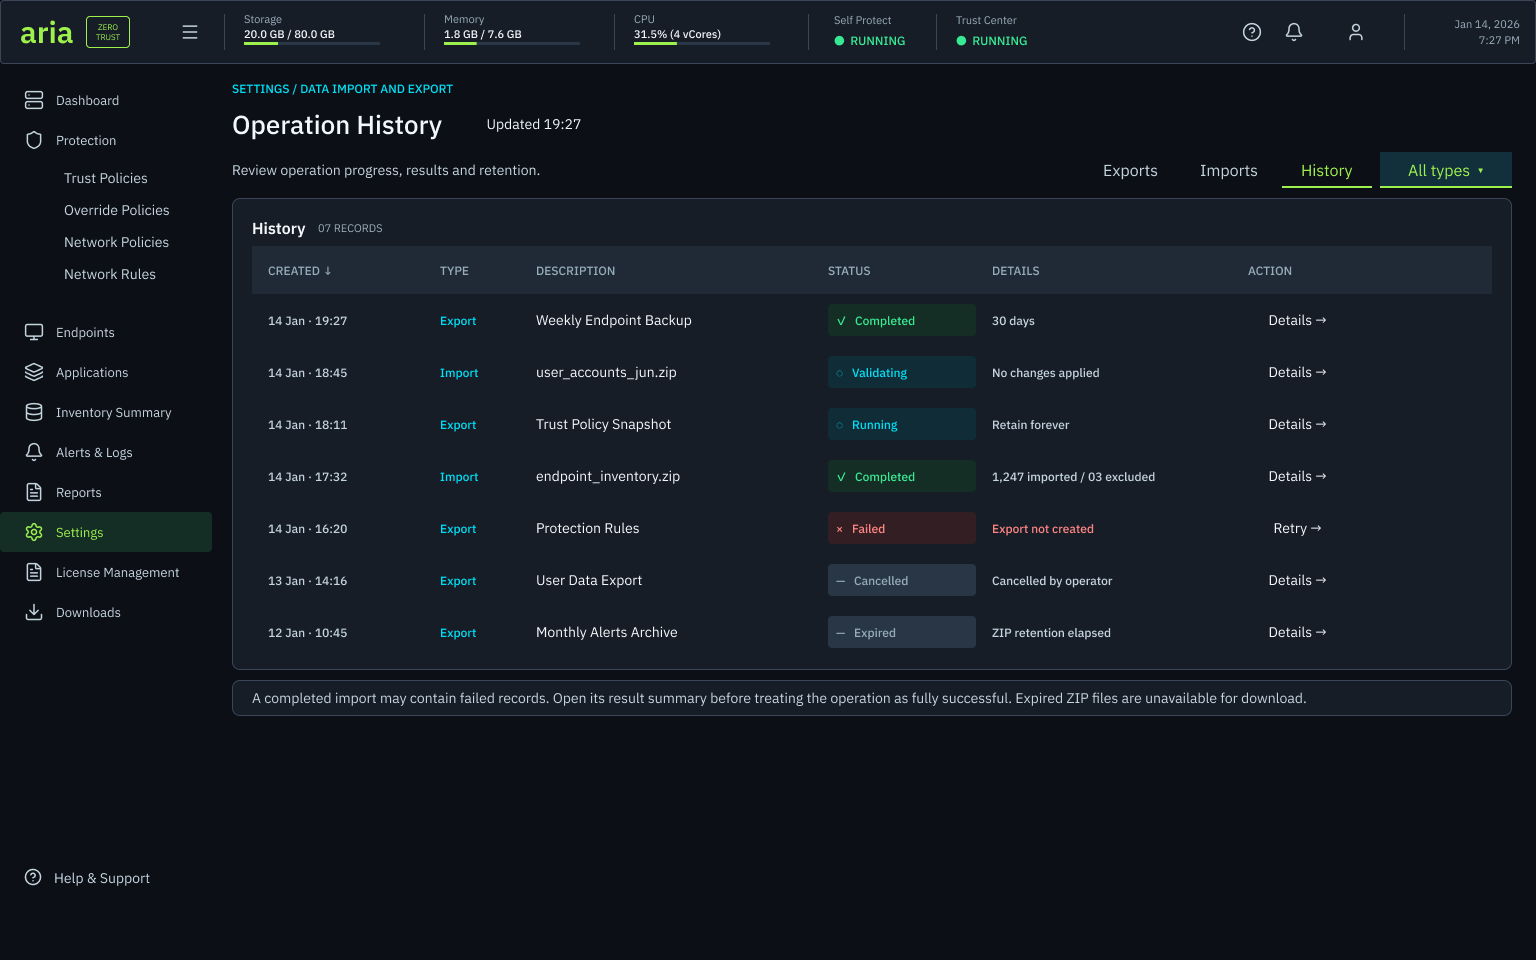Click 'Jan 14, 2026' date in header
The image size is (1536, 960).
click(x=1487, y=24)
